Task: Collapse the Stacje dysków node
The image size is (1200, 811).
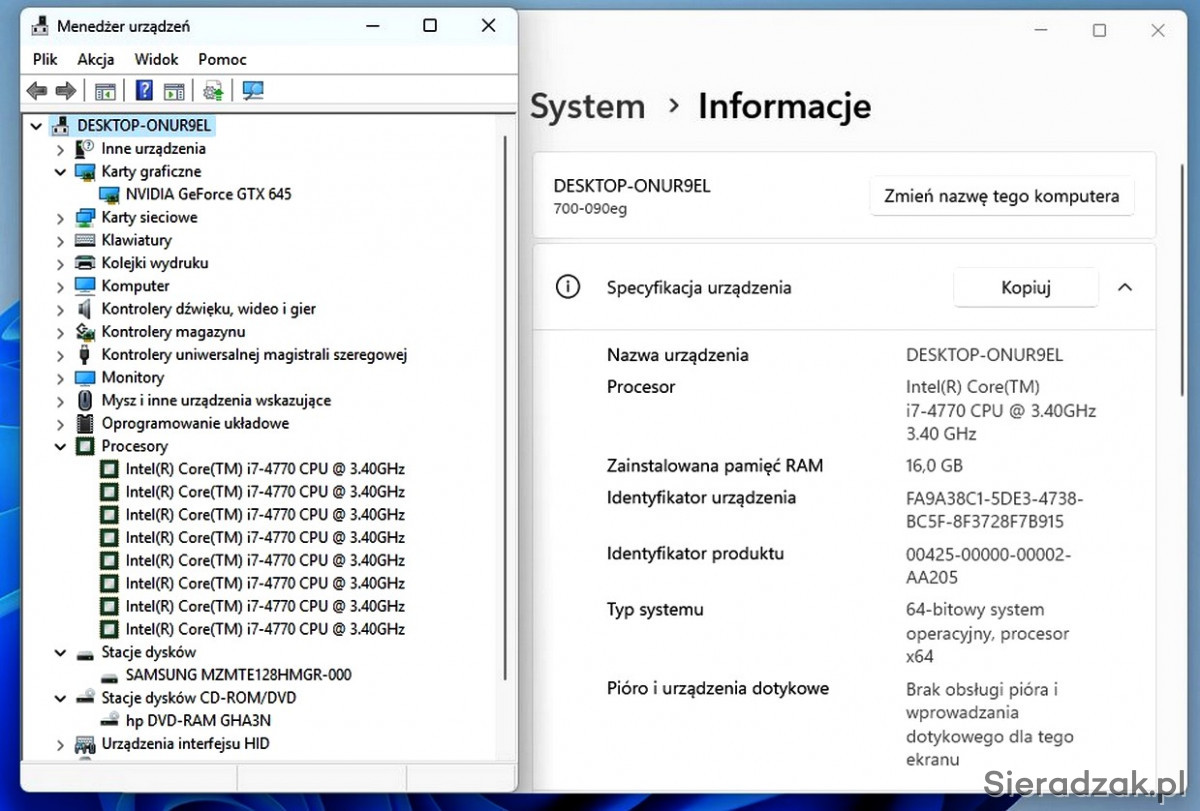Action: coord(61,653)
